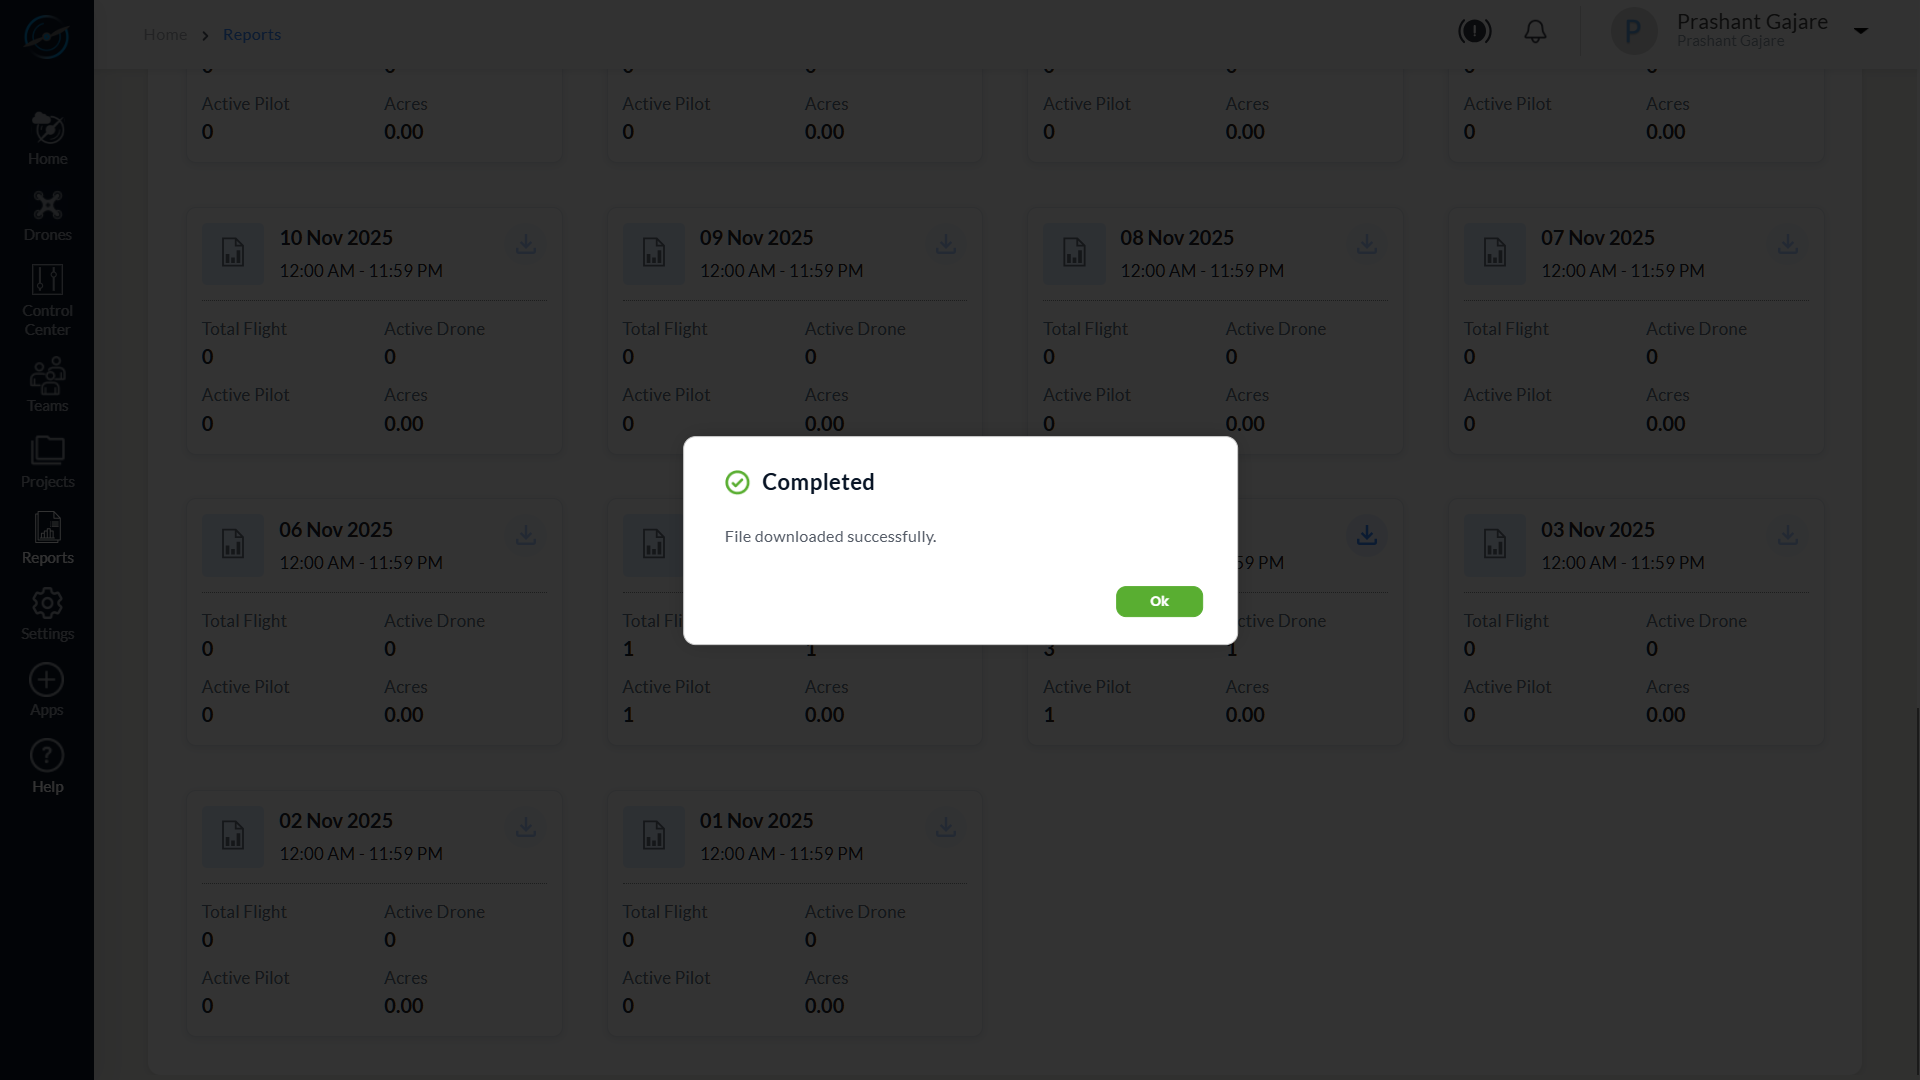The height and width of the screenshot is (1080, 1920).
Task: Open the notifications bell
Action: (x=1535, y=32)
